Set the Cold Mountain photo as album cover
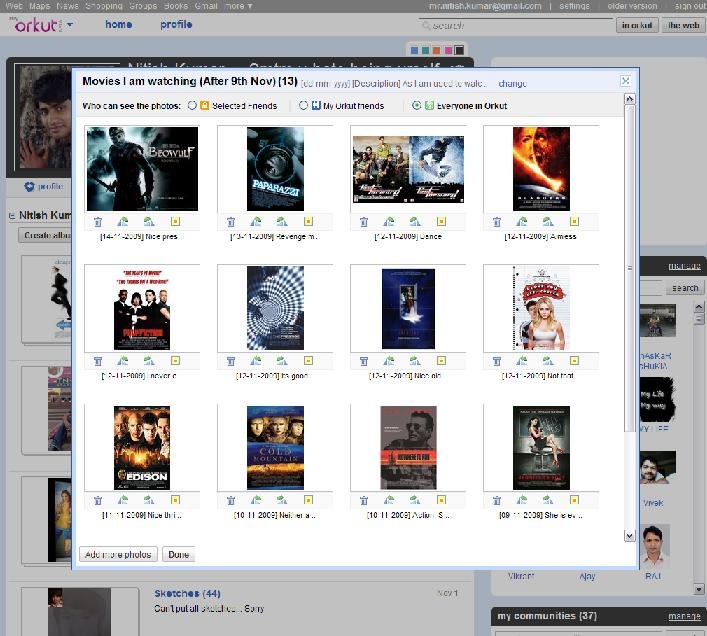707x636 pixels. (x=308, y=500)
